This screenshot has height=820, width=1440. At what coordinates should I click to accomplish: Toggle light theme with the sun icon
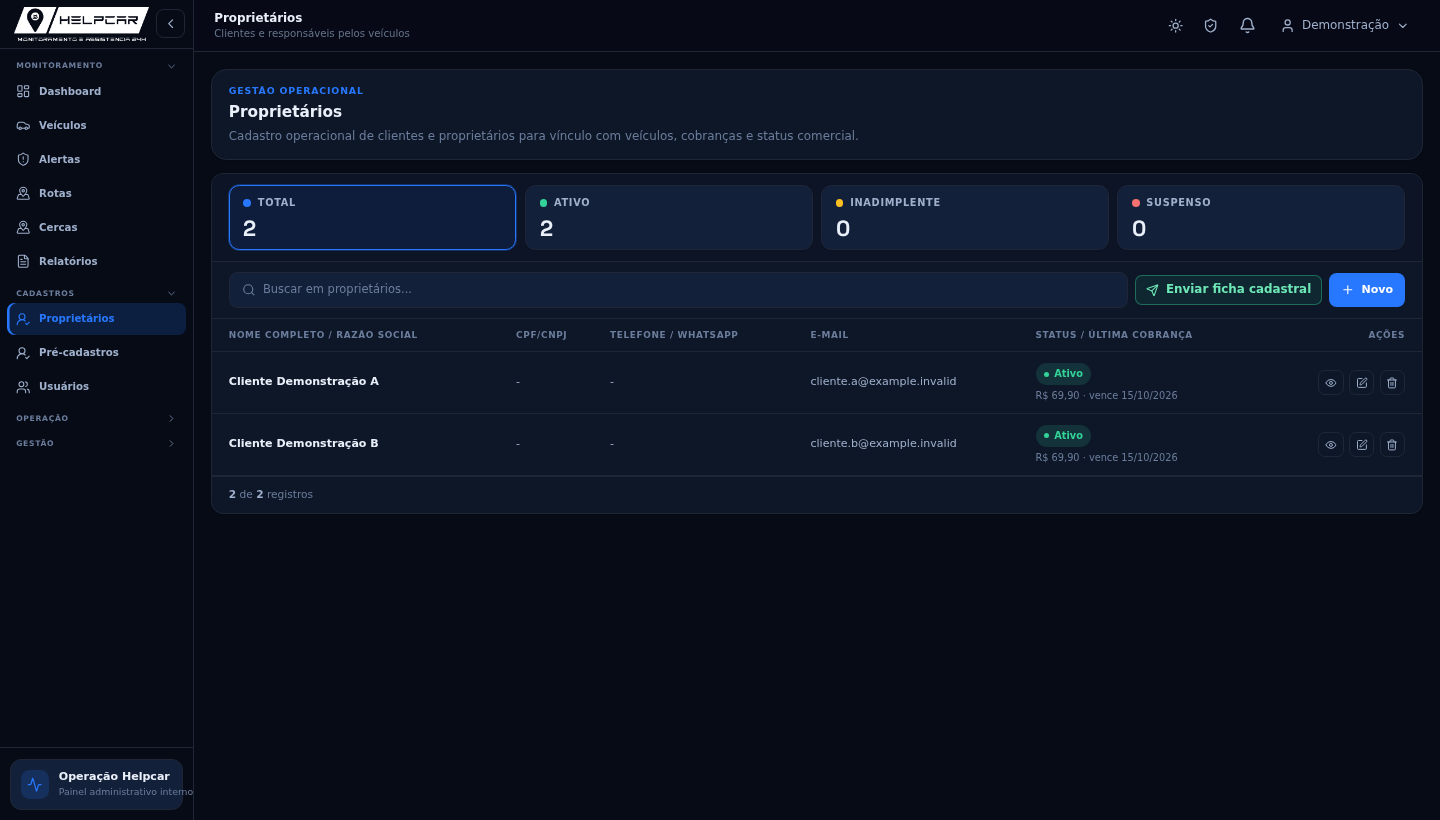coord(1175,25)
